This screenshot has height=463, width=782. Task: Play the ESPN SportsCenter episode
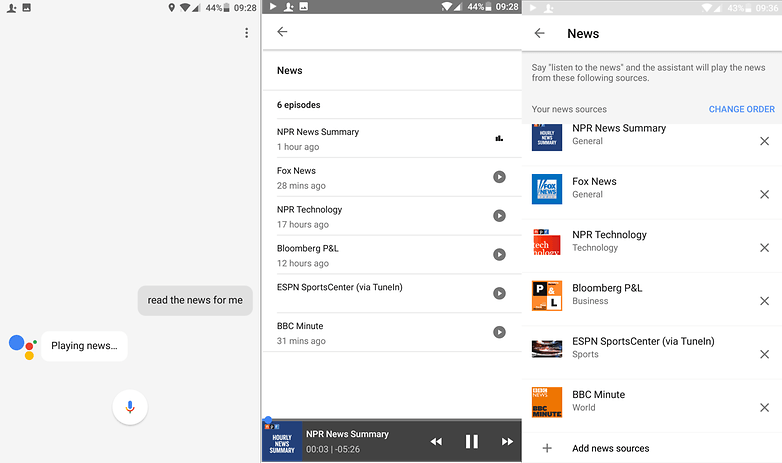click(499, 293)
